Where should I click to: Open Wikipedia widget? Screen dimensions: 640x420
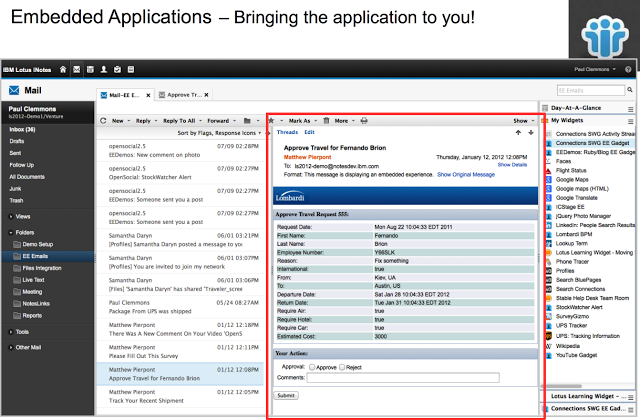coord(568,346)
